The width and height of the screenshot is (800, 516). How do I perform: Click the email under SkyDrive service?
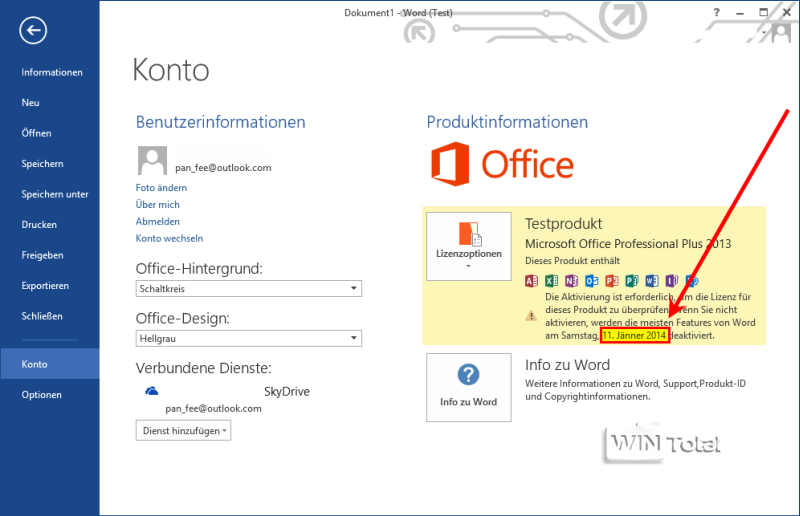coord(213,408)
